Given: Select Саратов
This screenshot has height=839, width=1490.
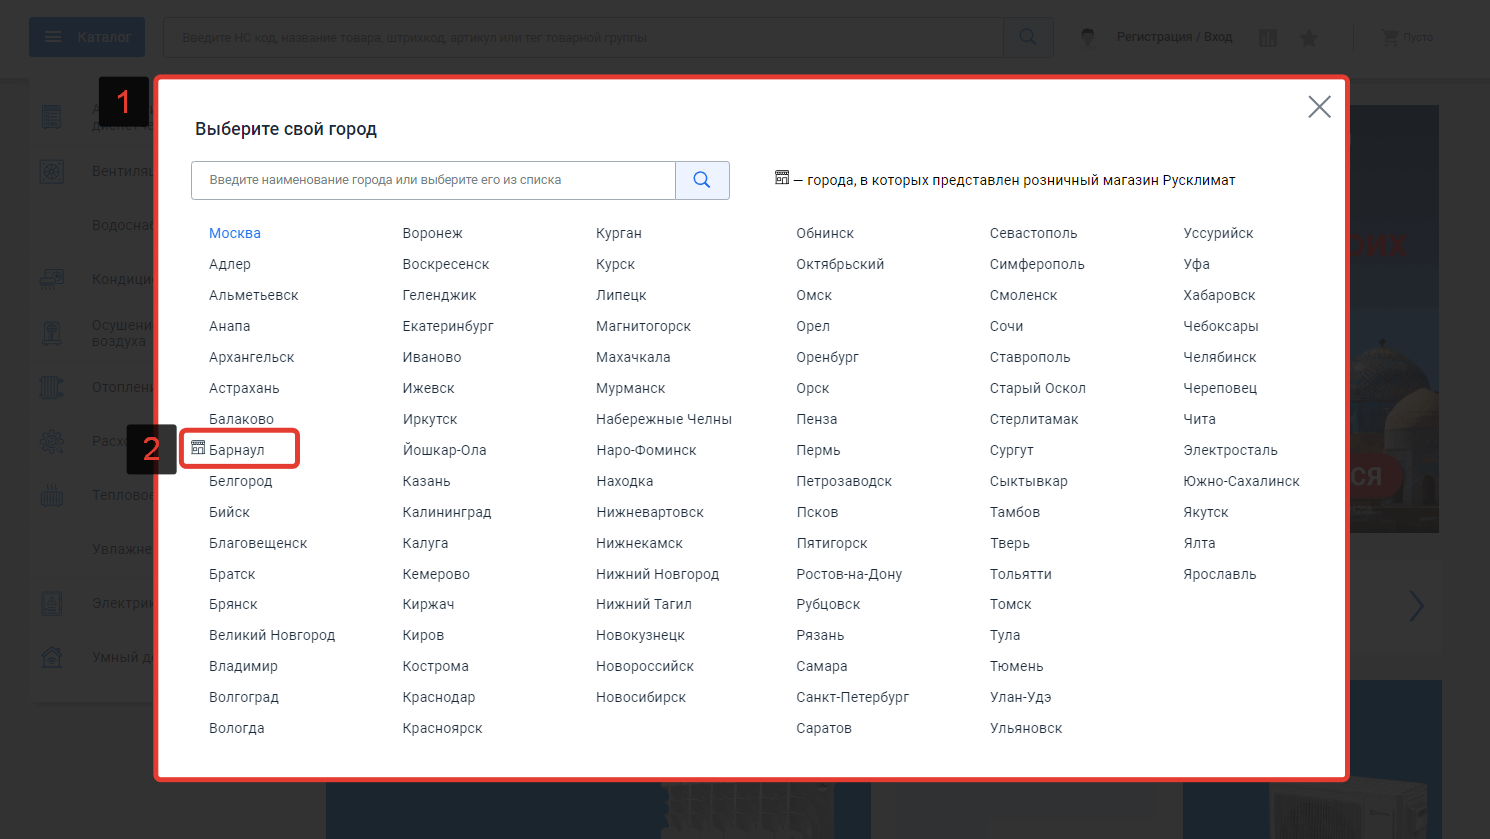Looking at the screenshot, I should [x=824, y=728].
